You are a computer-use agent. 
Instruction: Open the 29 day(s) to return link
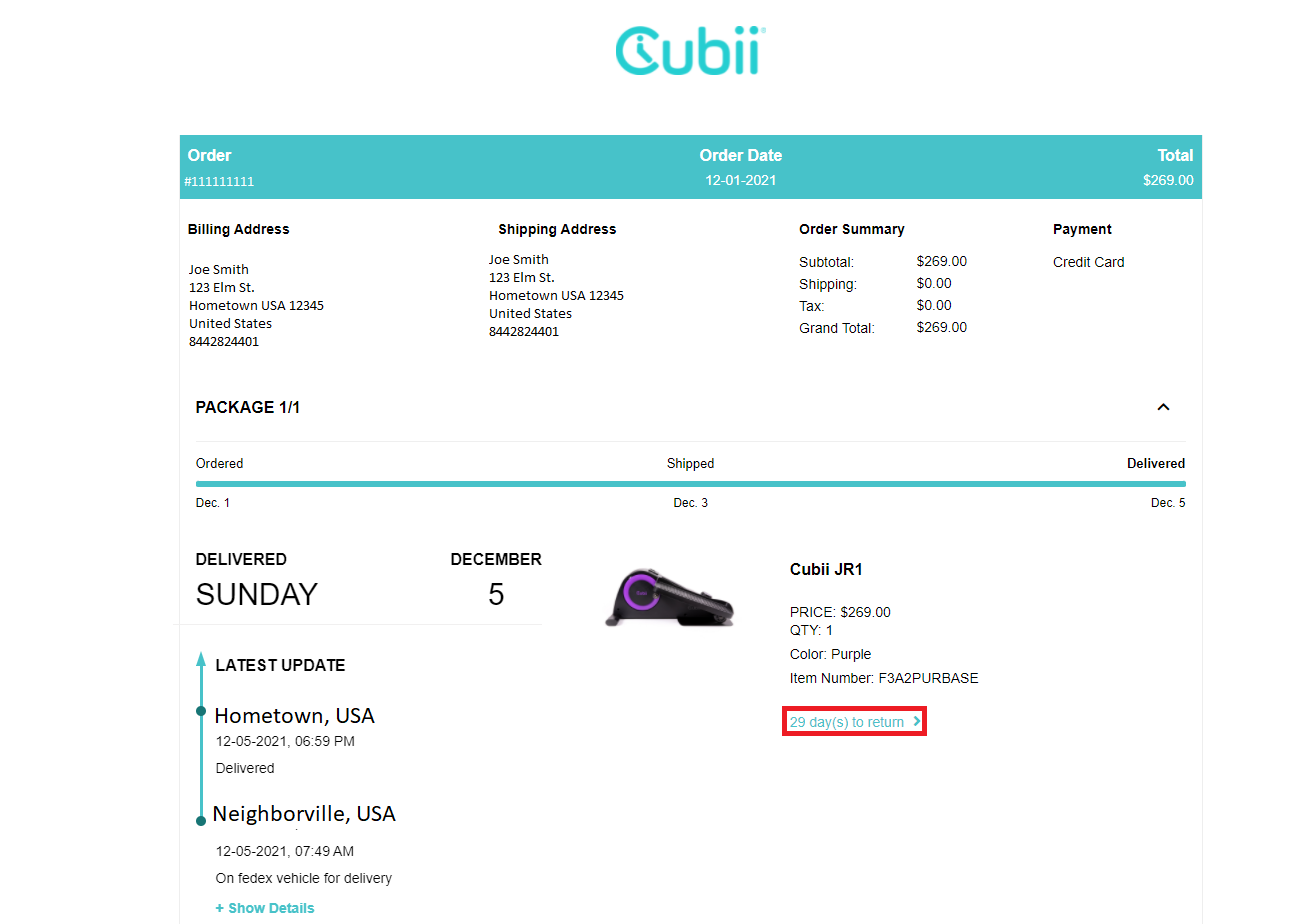[846, 722]
